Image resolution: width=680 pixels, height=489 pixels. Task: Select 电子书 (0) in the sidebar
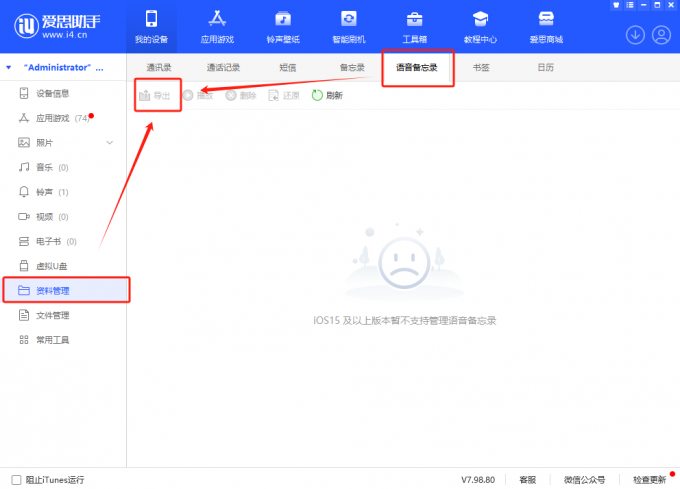coord(63,241)
